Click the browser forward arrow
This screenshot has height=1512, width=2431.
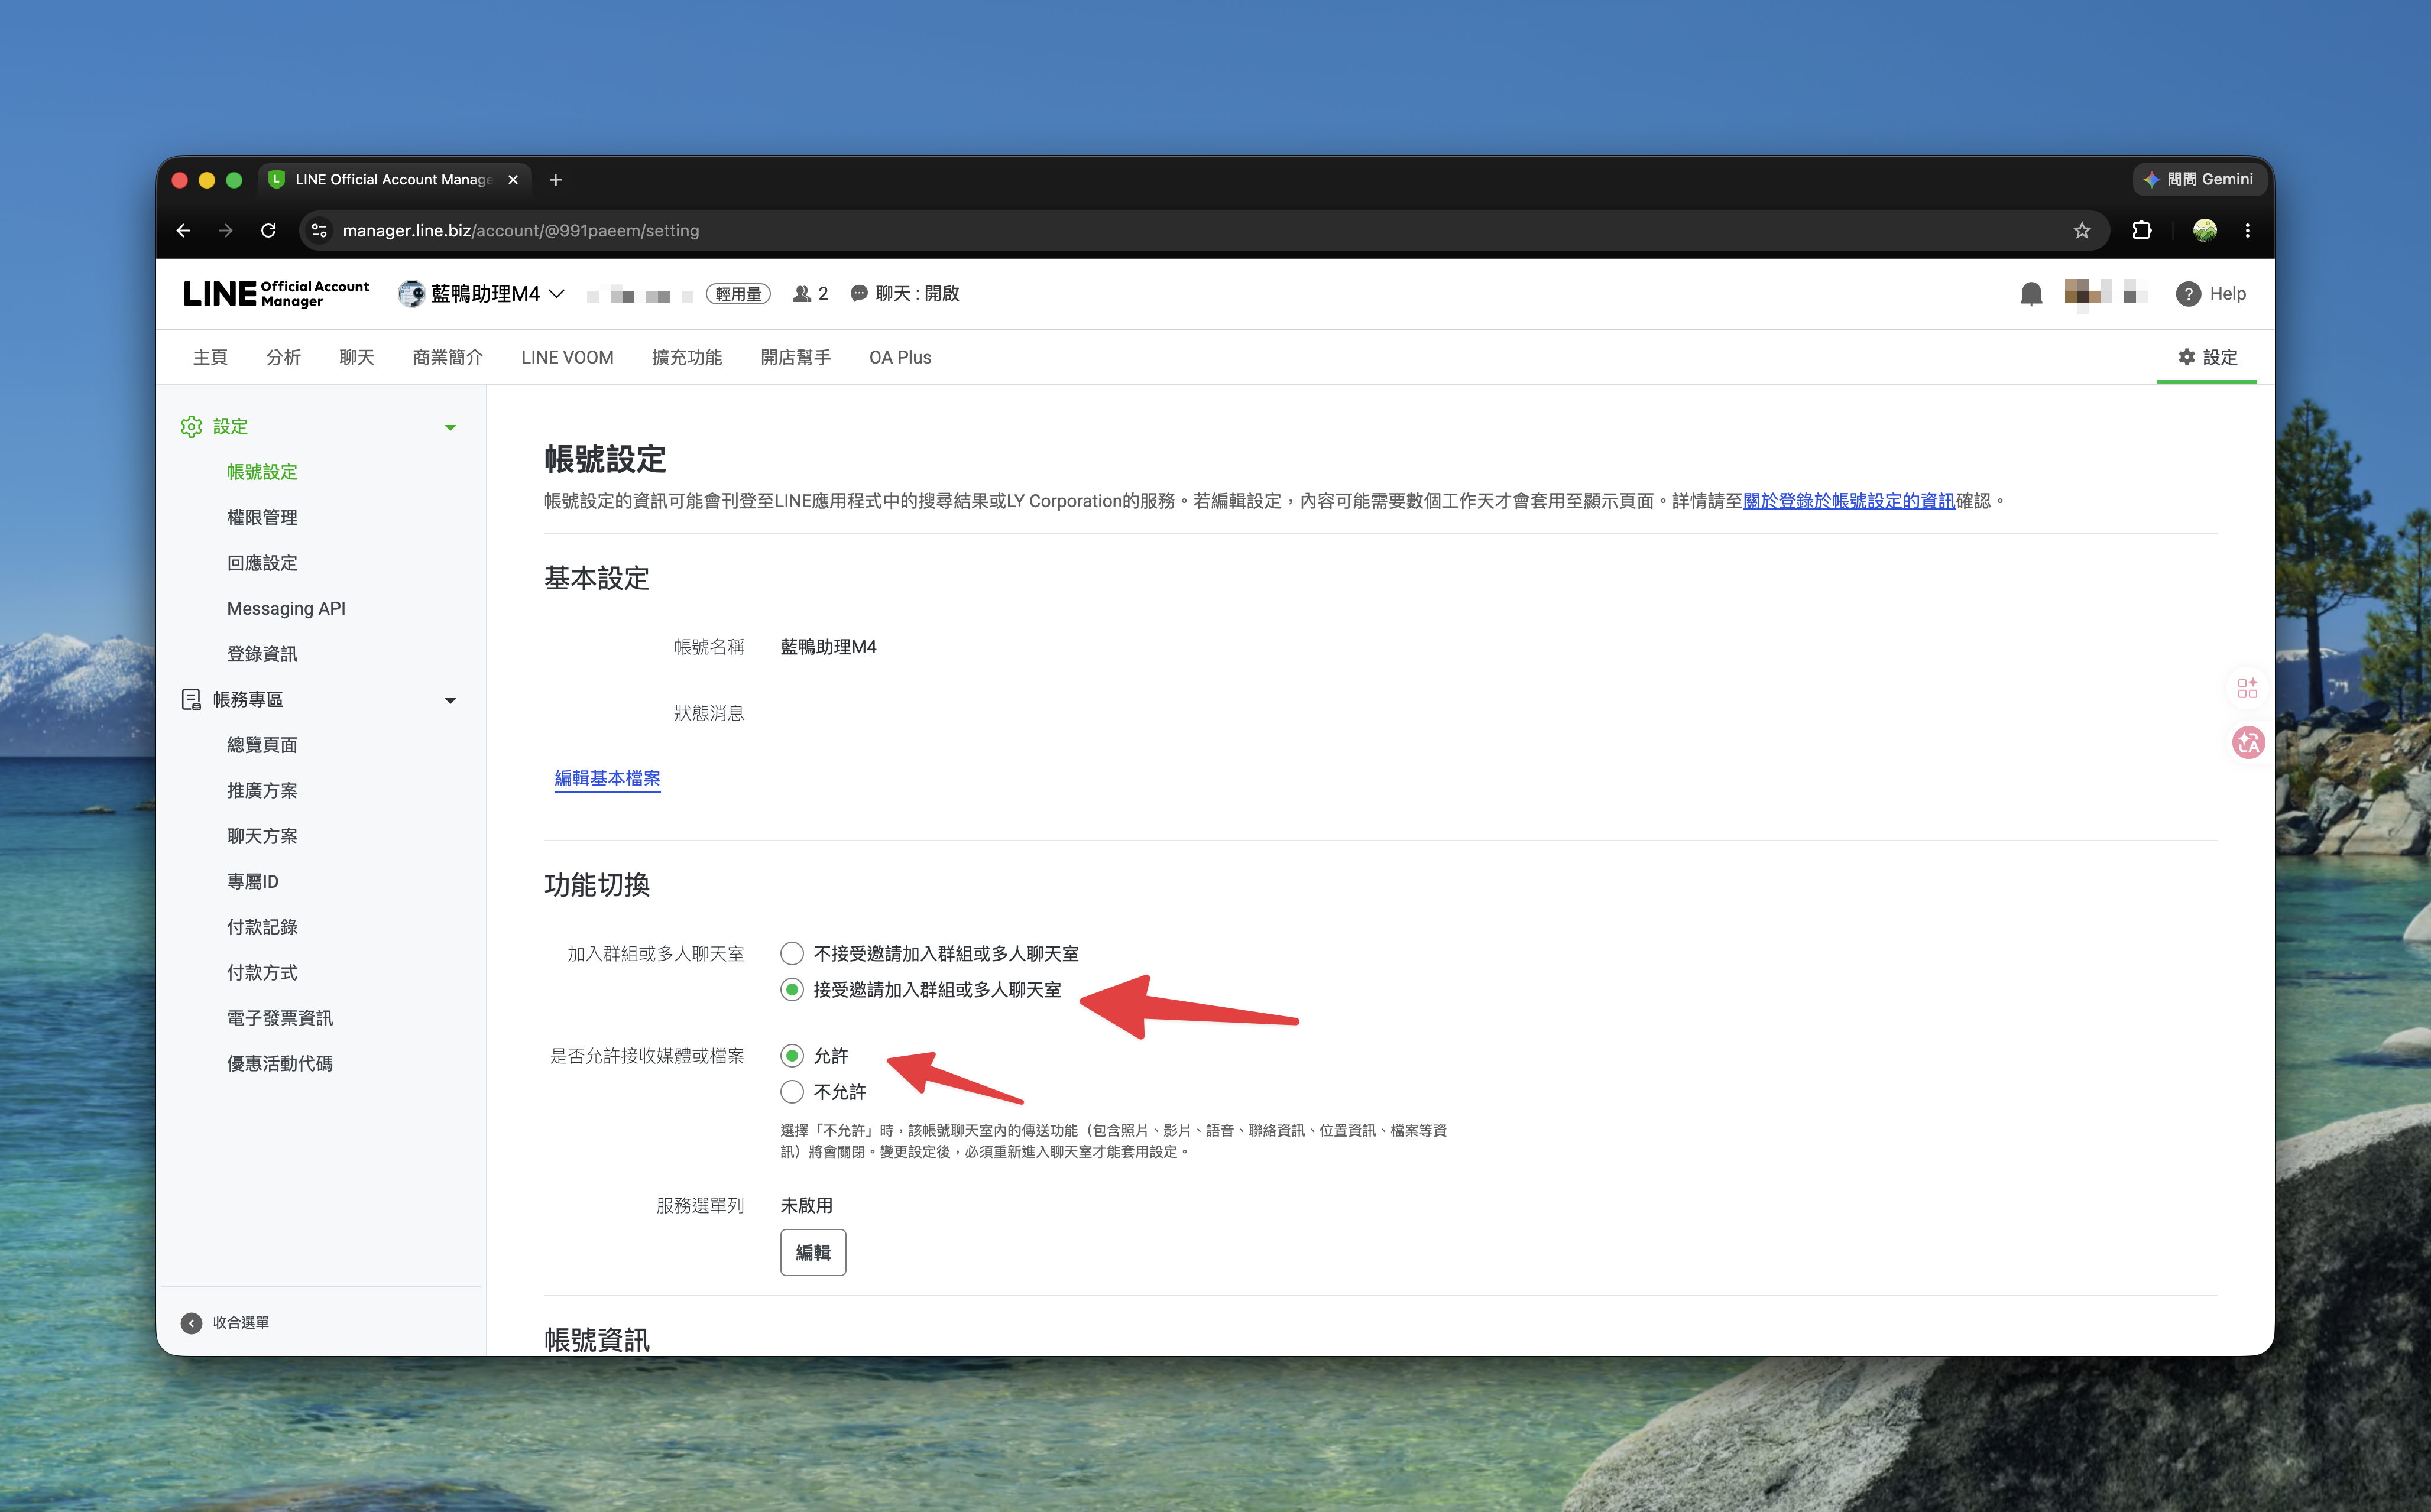click(x=226, y=231)
